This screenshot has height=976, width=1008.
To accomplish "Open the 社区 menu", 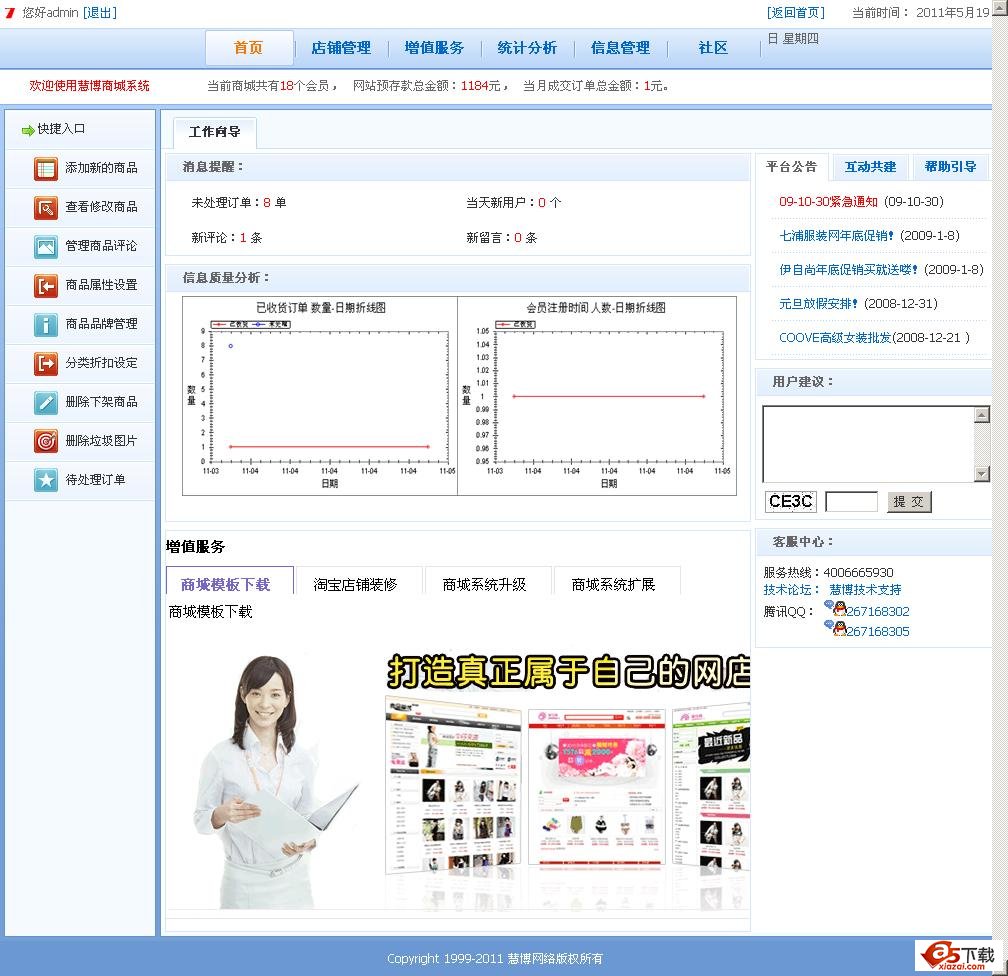I will (713, 48).
